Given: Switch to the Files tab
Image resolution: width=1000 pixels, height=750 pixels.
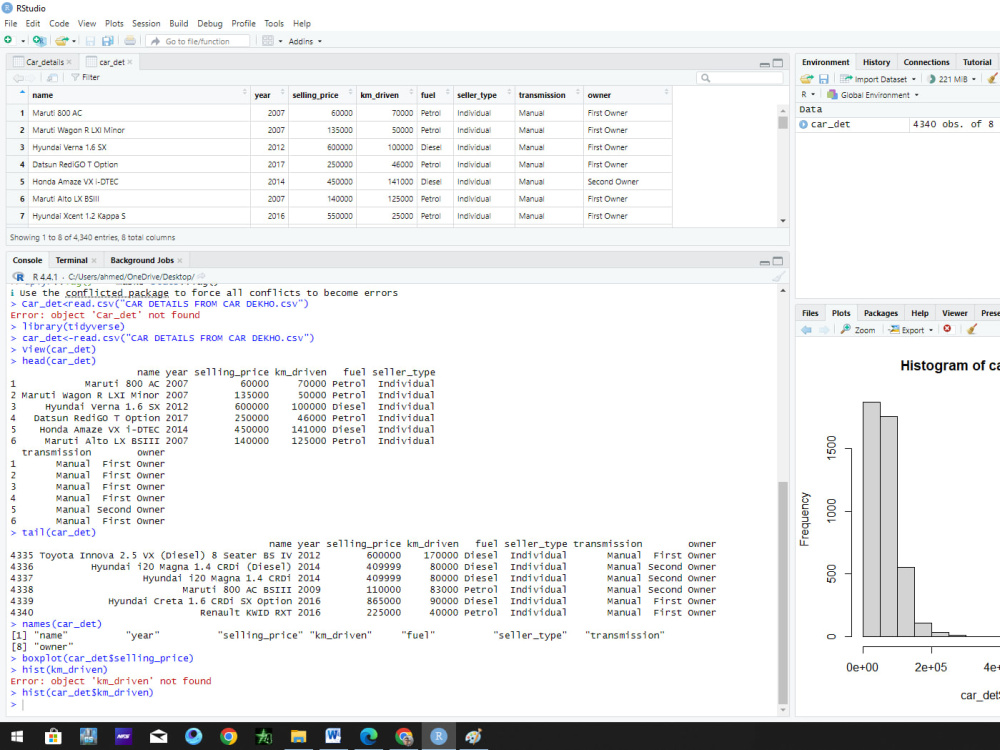Looking at the screenshot, I should pos(810,313).
